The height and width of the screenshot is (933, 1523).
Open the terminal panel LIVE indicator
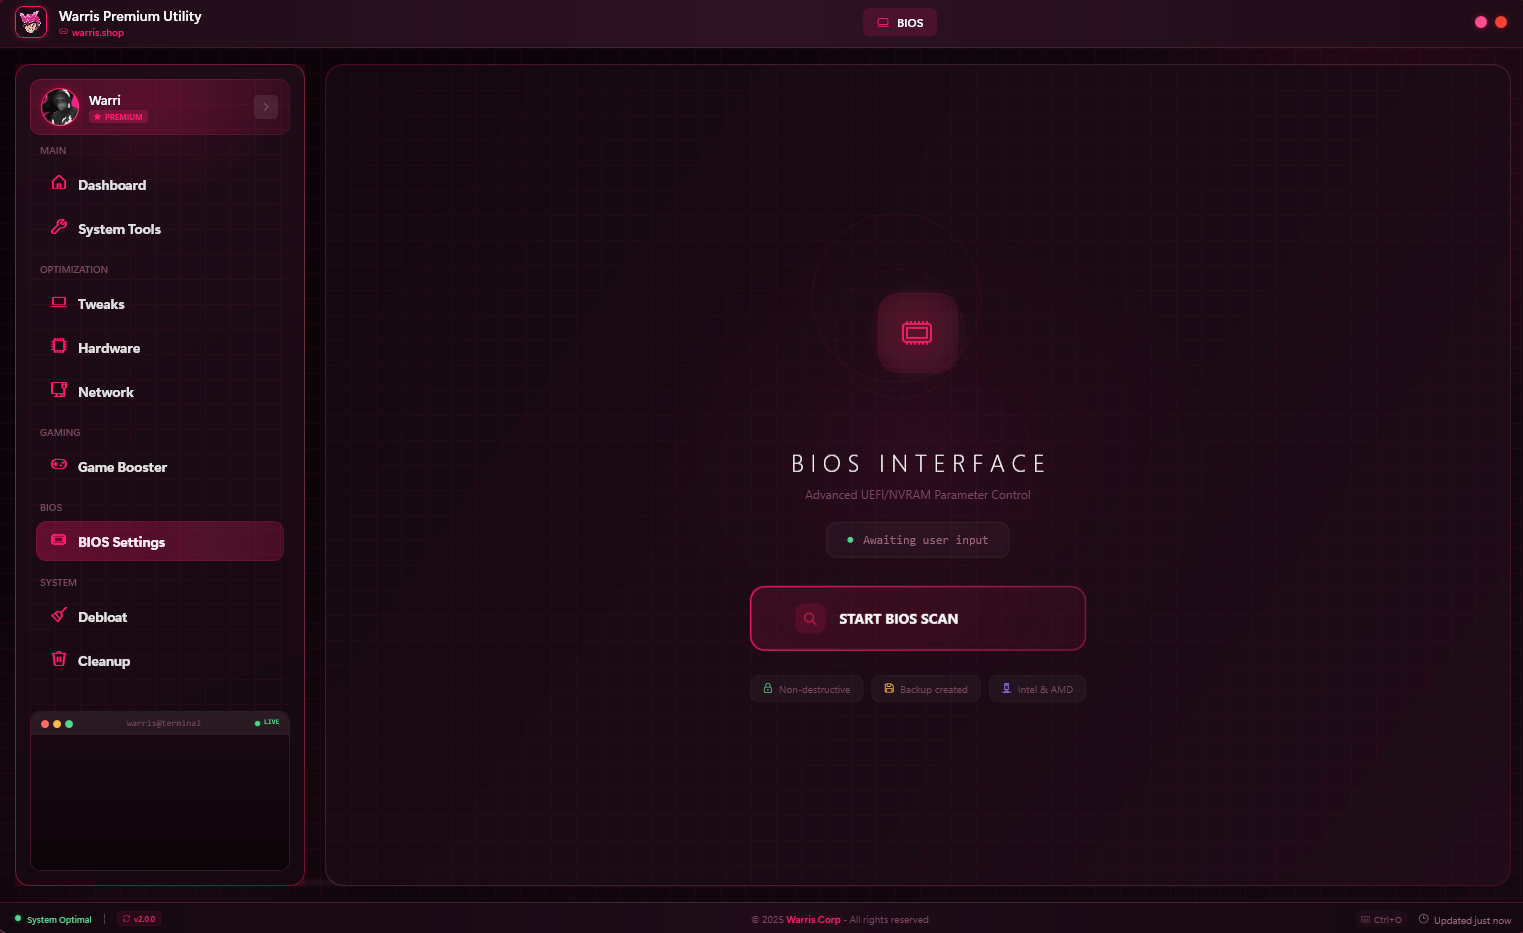tap(266, 722)
